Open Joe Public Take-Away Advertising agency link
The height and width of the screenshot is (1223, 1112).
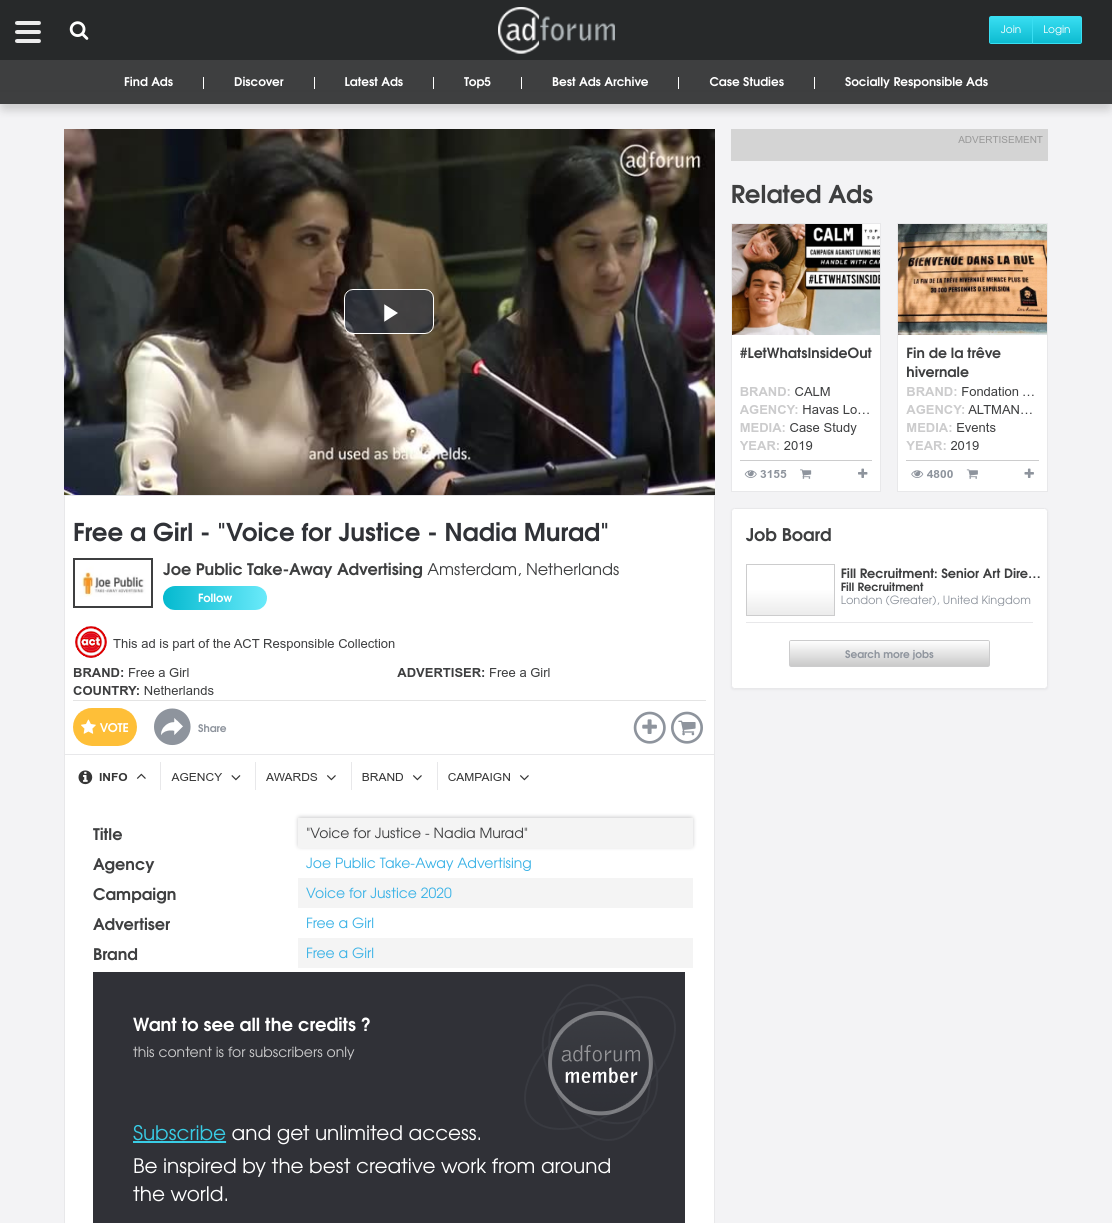point(419,863)
